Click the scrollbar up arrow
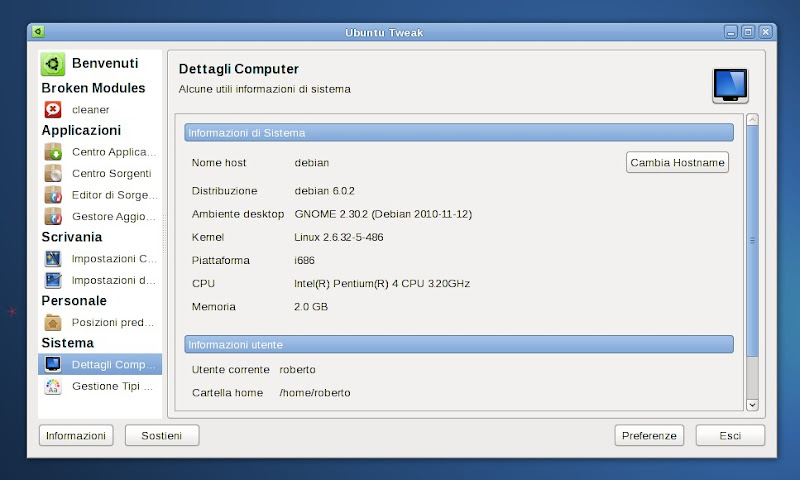The image size is (800, 480). point(752,120)
